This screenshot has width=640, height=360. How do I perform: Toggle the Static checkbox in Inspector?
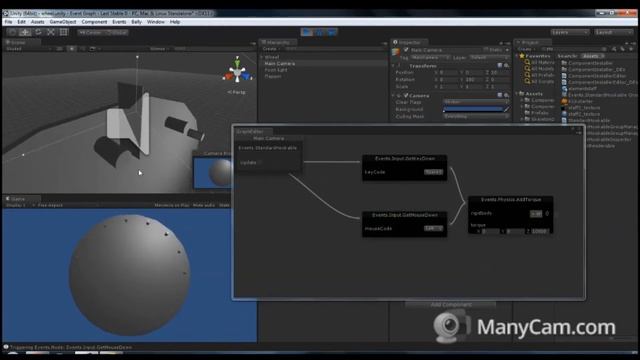click(486, 50)
